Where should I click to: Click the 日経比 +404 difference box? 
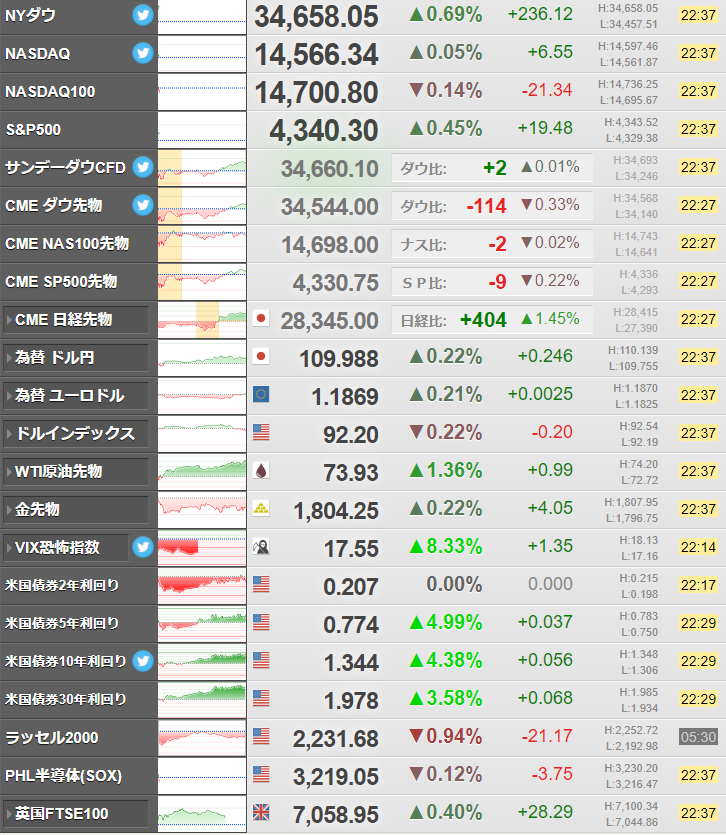492,320
